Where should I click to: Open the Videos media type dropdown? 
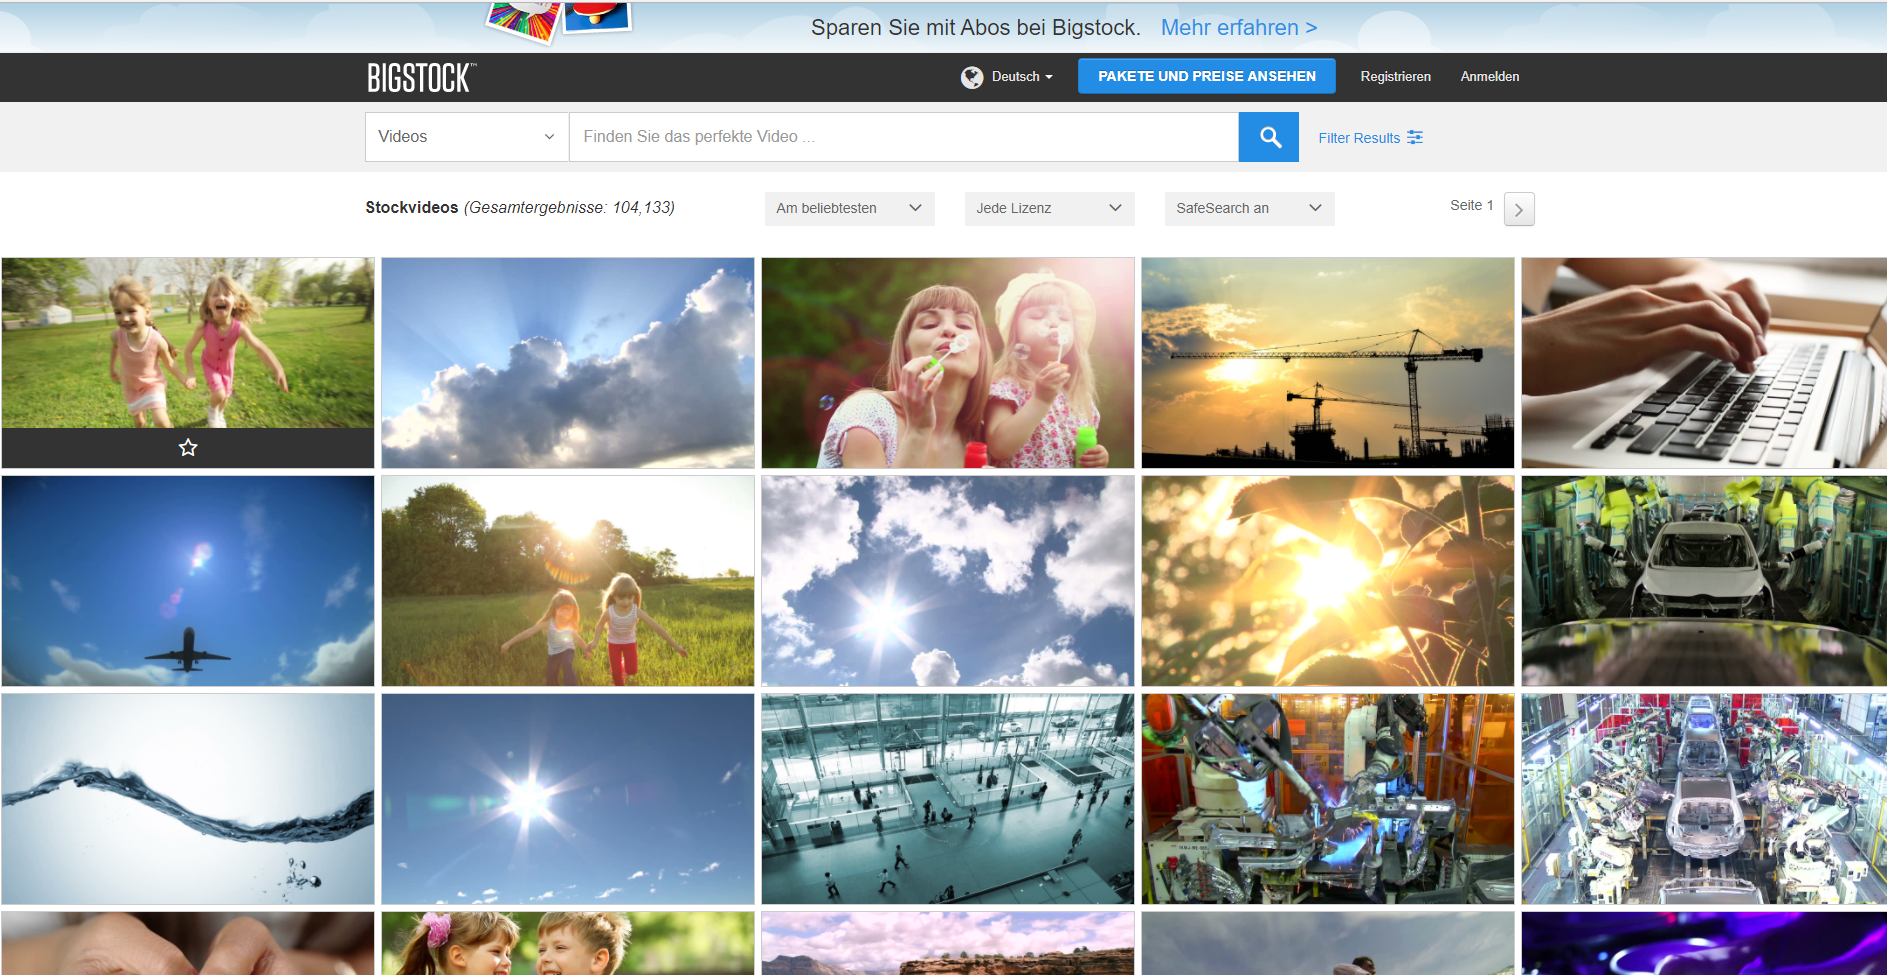467,137
